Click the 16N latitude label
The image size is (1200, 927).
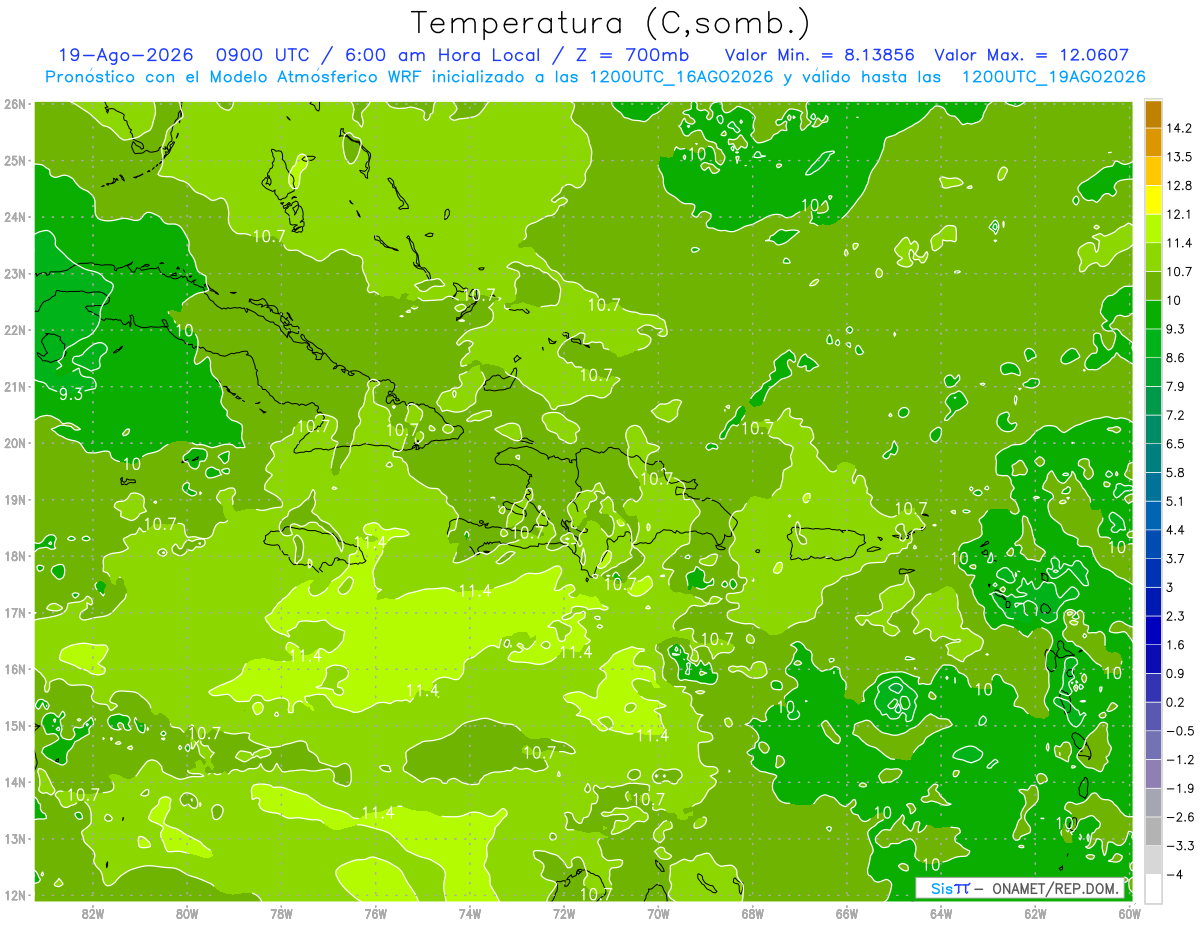pos(15,669)
